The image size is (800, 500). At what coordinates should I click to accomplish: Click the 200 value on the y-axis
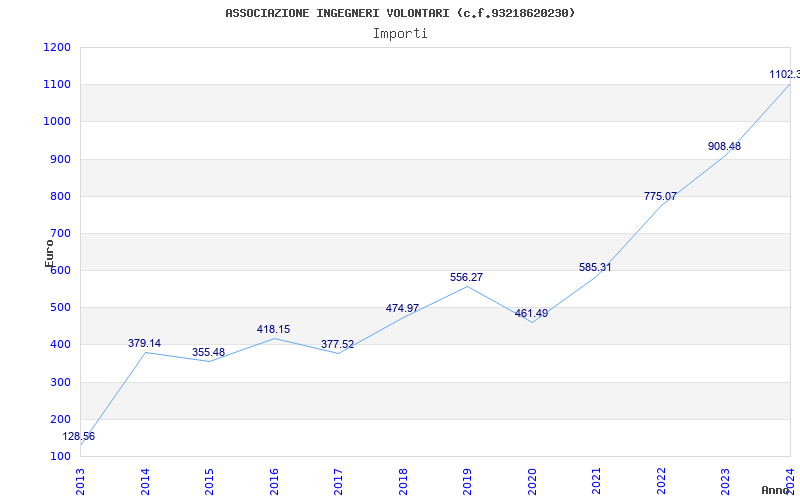60,419
